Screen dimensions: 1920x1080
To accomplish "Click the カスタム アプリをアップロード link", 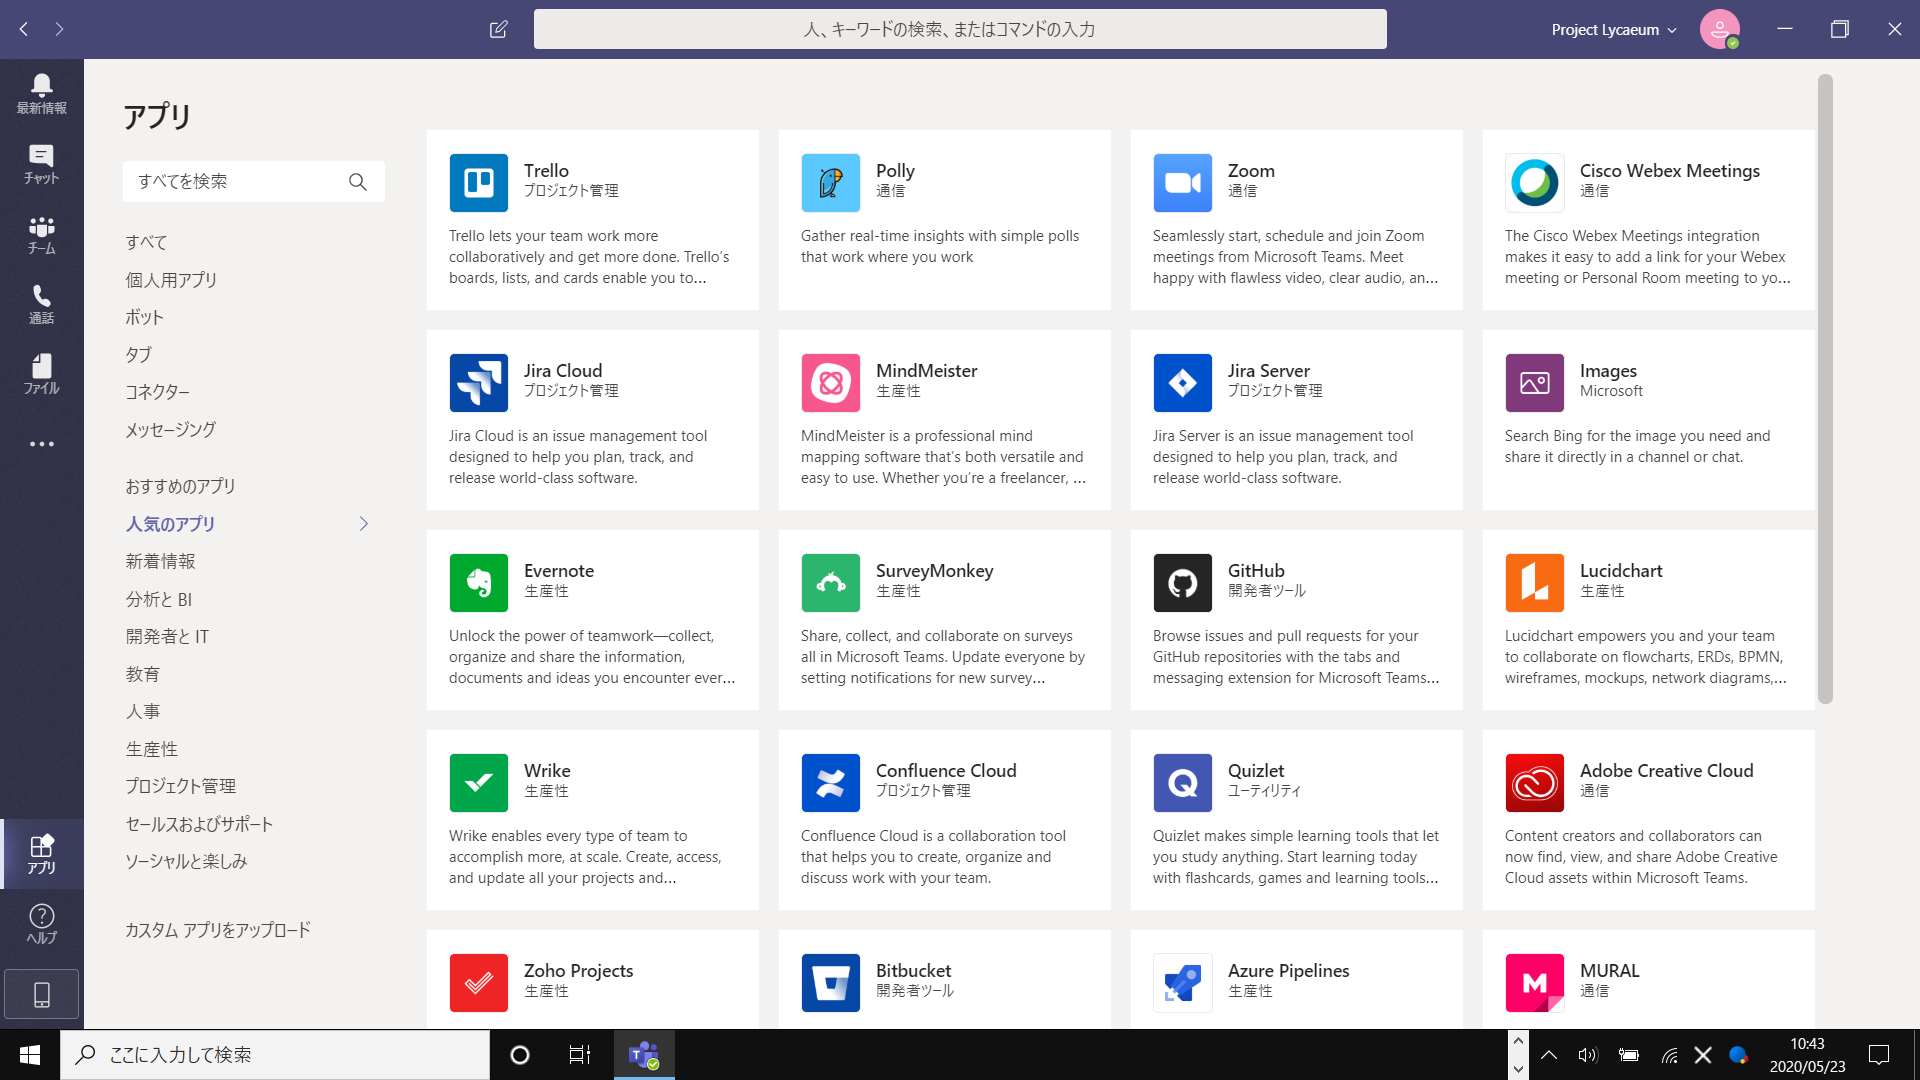I will pos(217,930).
